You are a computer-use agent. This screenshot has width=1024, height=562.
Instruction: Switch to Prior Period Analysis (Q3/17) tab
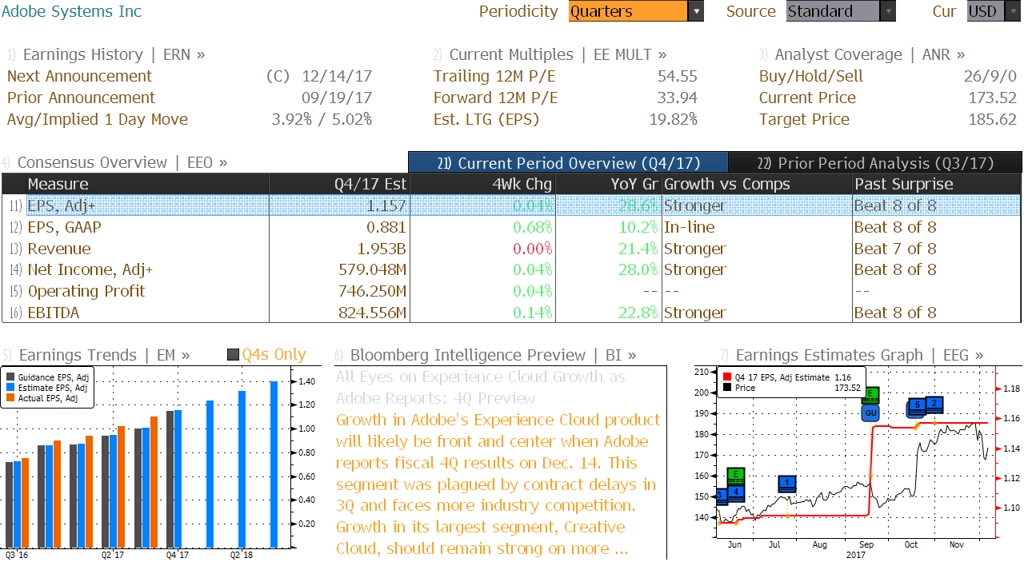[x=875, y=163]
